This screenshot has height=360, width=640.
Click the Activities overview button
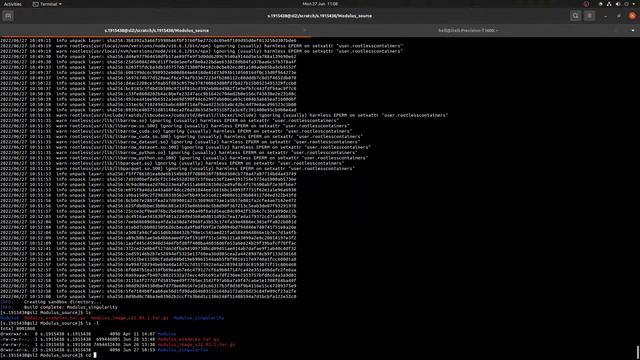13,4
